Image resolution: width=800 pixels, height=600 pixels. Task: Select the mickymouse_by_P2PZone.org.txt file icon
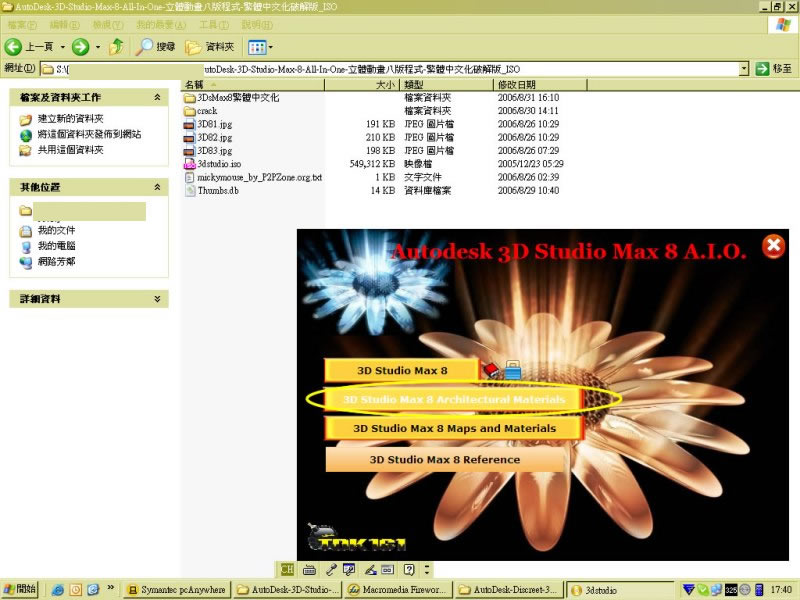coord(189,177)
